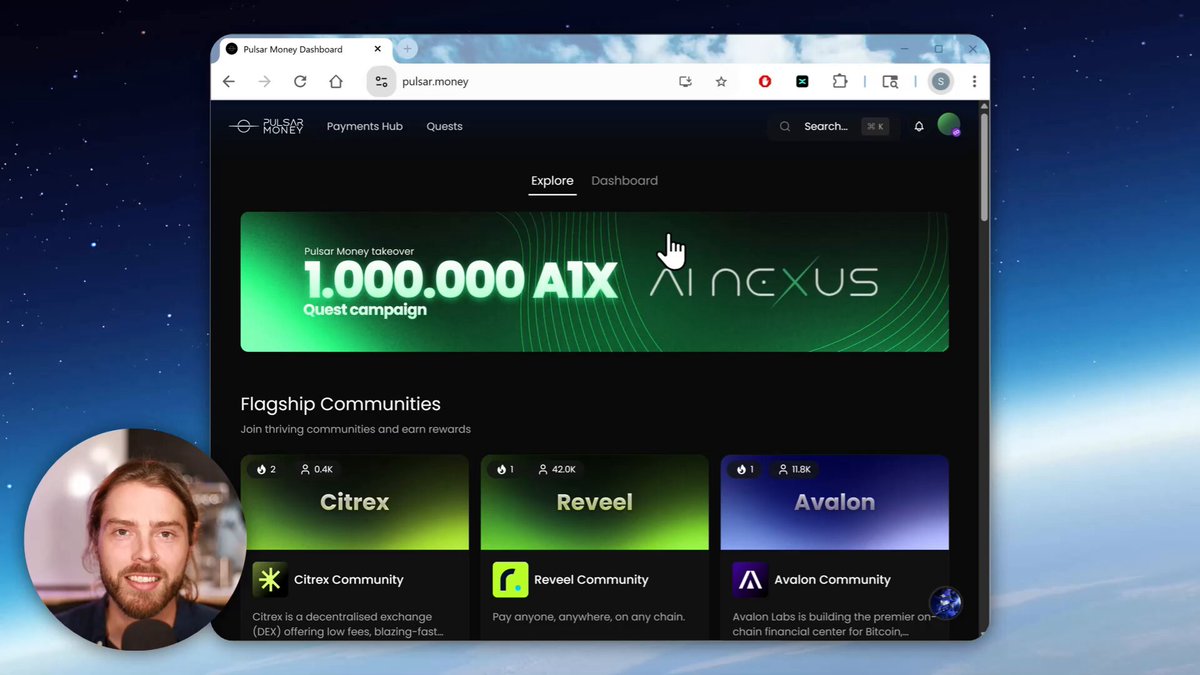Reload the pulsar.money page
This screenshot has width=1200, height=675.
(300, 82)
